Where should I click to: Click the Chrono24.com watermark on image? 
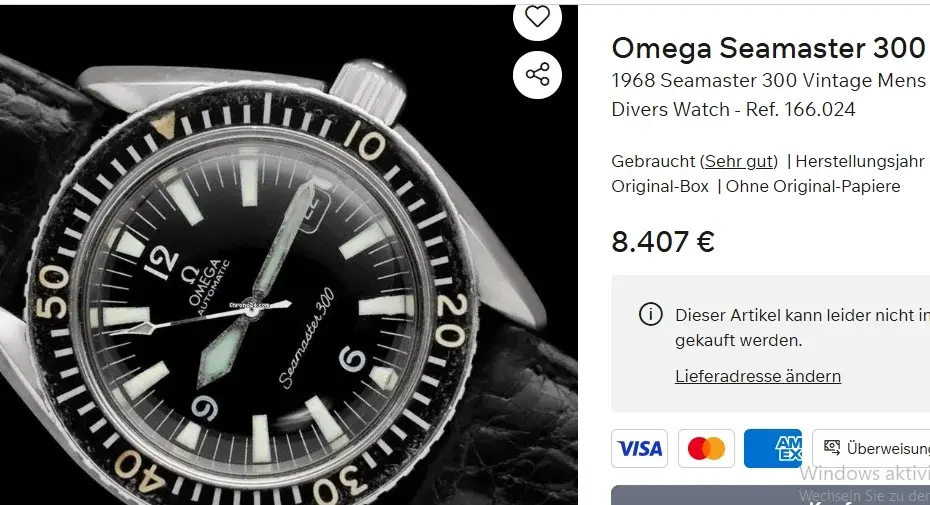click(249, 306)
